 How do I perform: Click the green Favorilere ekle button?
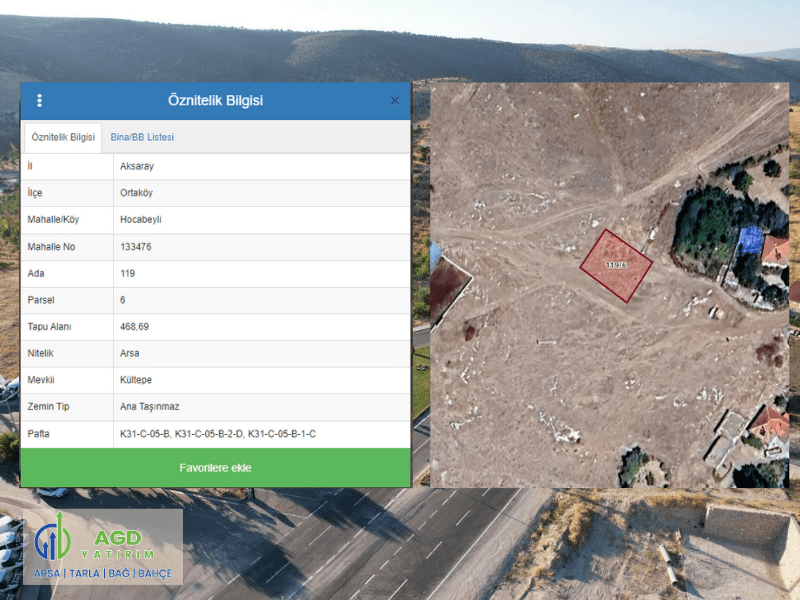click(x=215, y=468)
